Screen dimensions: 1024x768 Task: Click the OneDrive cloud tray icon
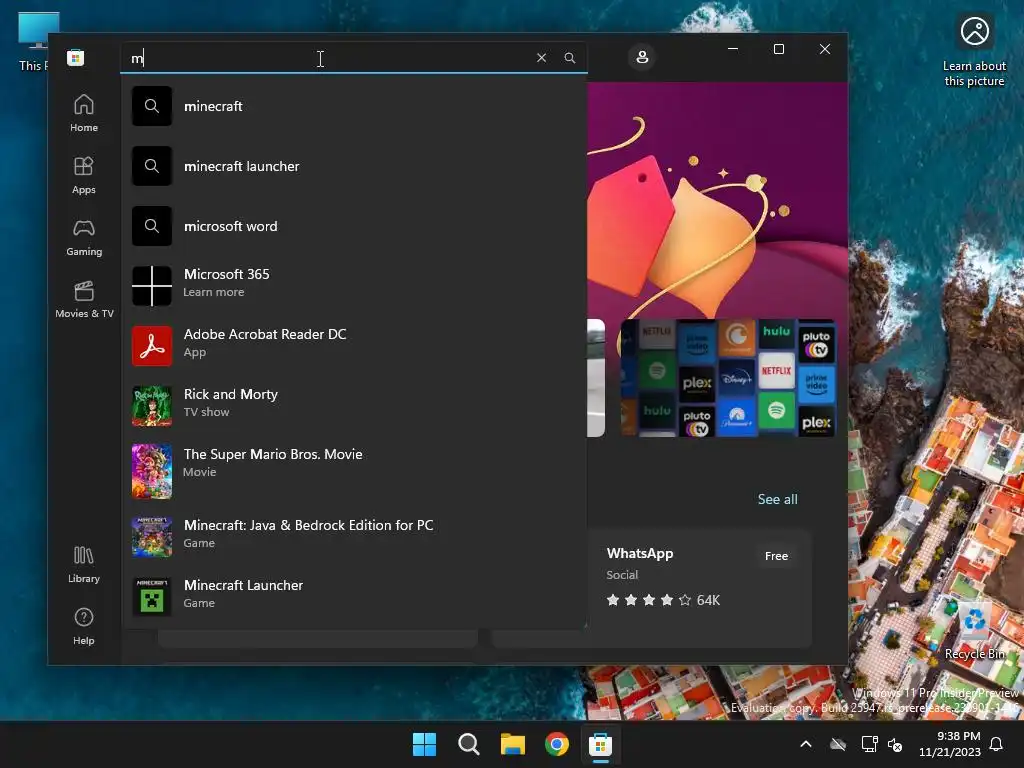838,744
